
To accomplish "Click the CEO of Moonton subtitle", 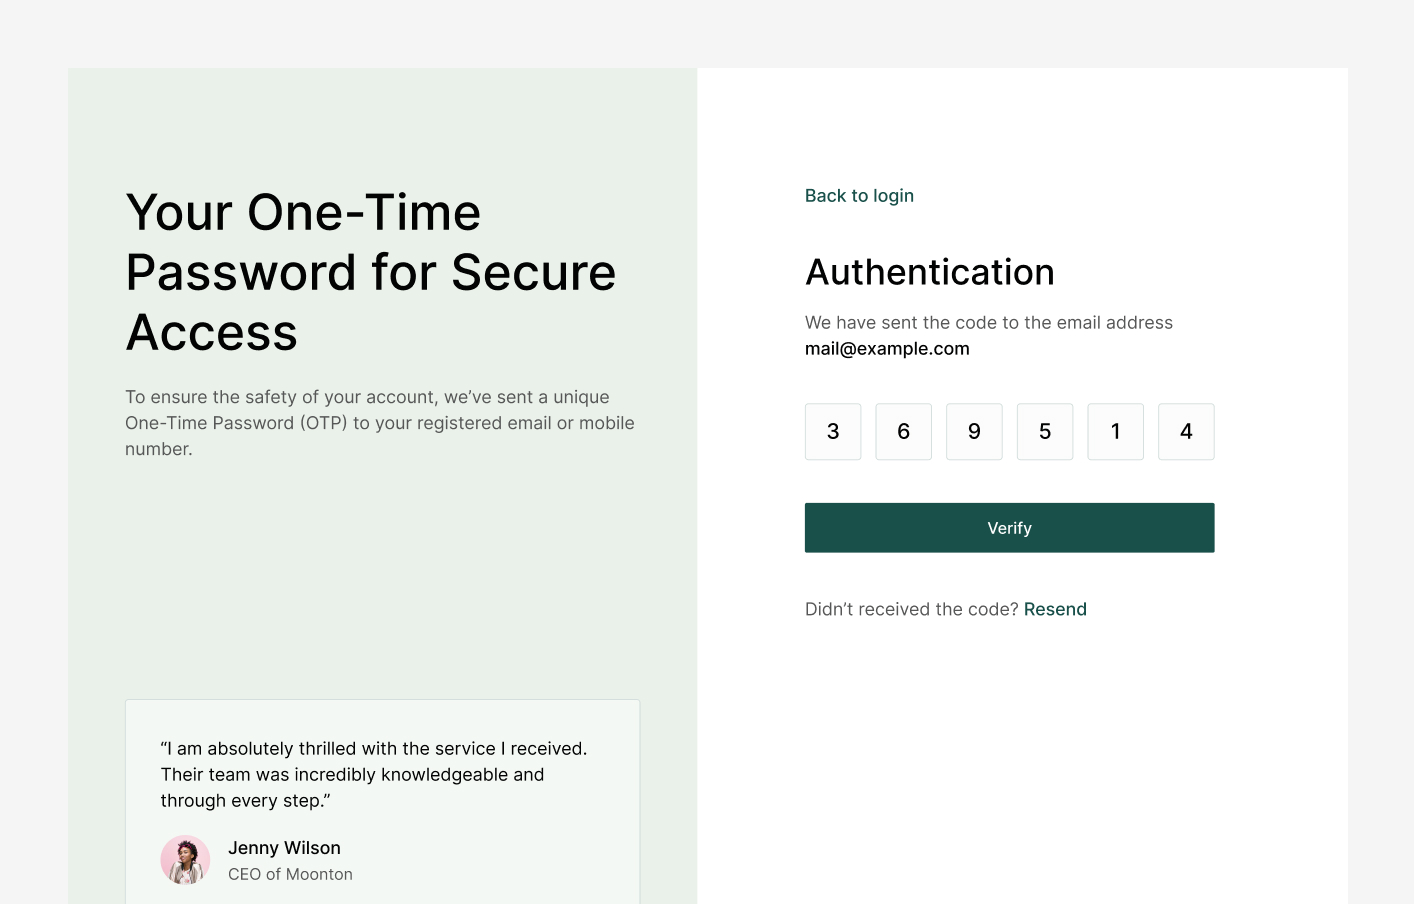I will (x=290, y=874).
